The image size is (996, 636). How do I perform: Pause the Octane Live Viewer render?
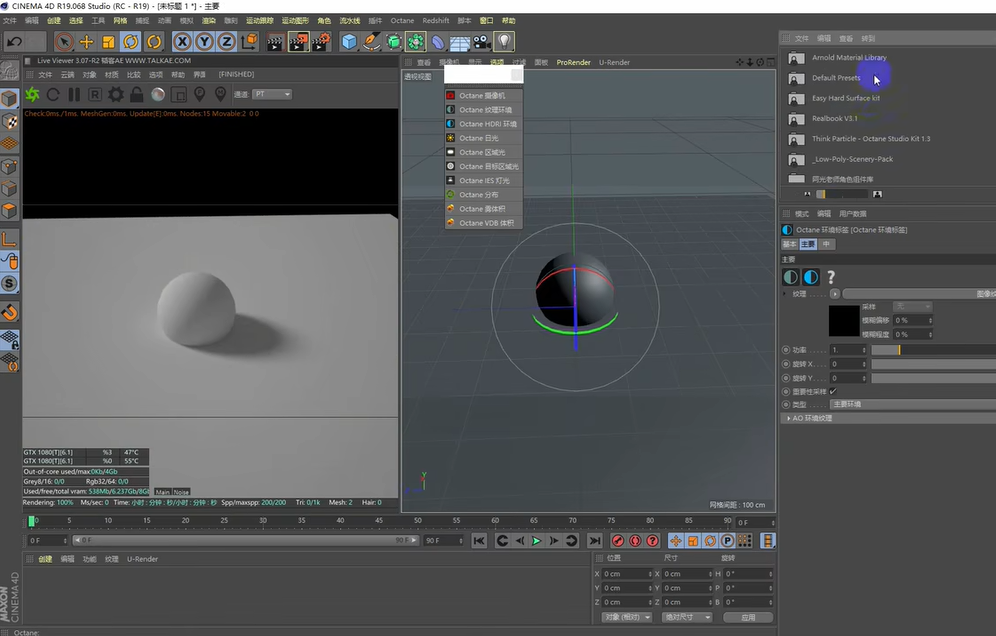pyautogui.click(x=76, y=94)
